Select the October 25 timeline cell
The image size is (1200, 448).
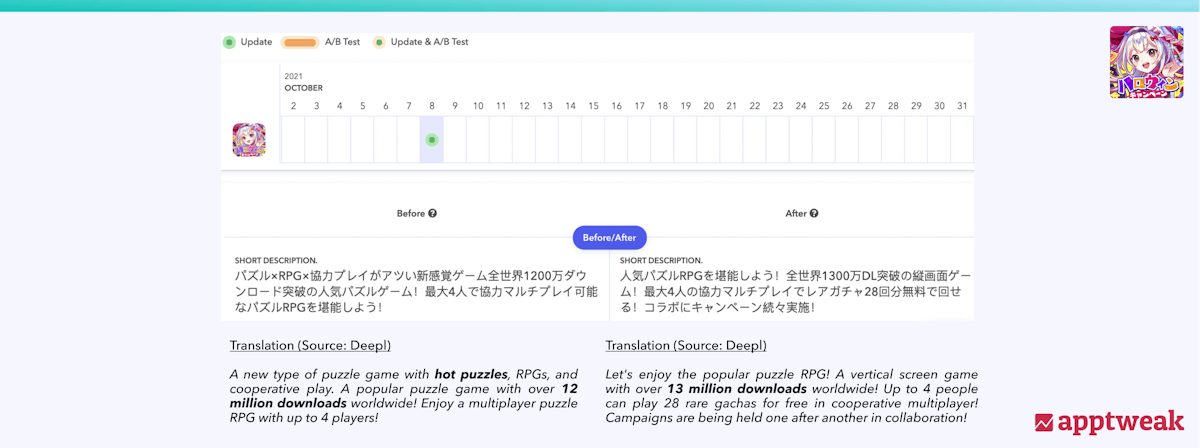tap(824, 139)
